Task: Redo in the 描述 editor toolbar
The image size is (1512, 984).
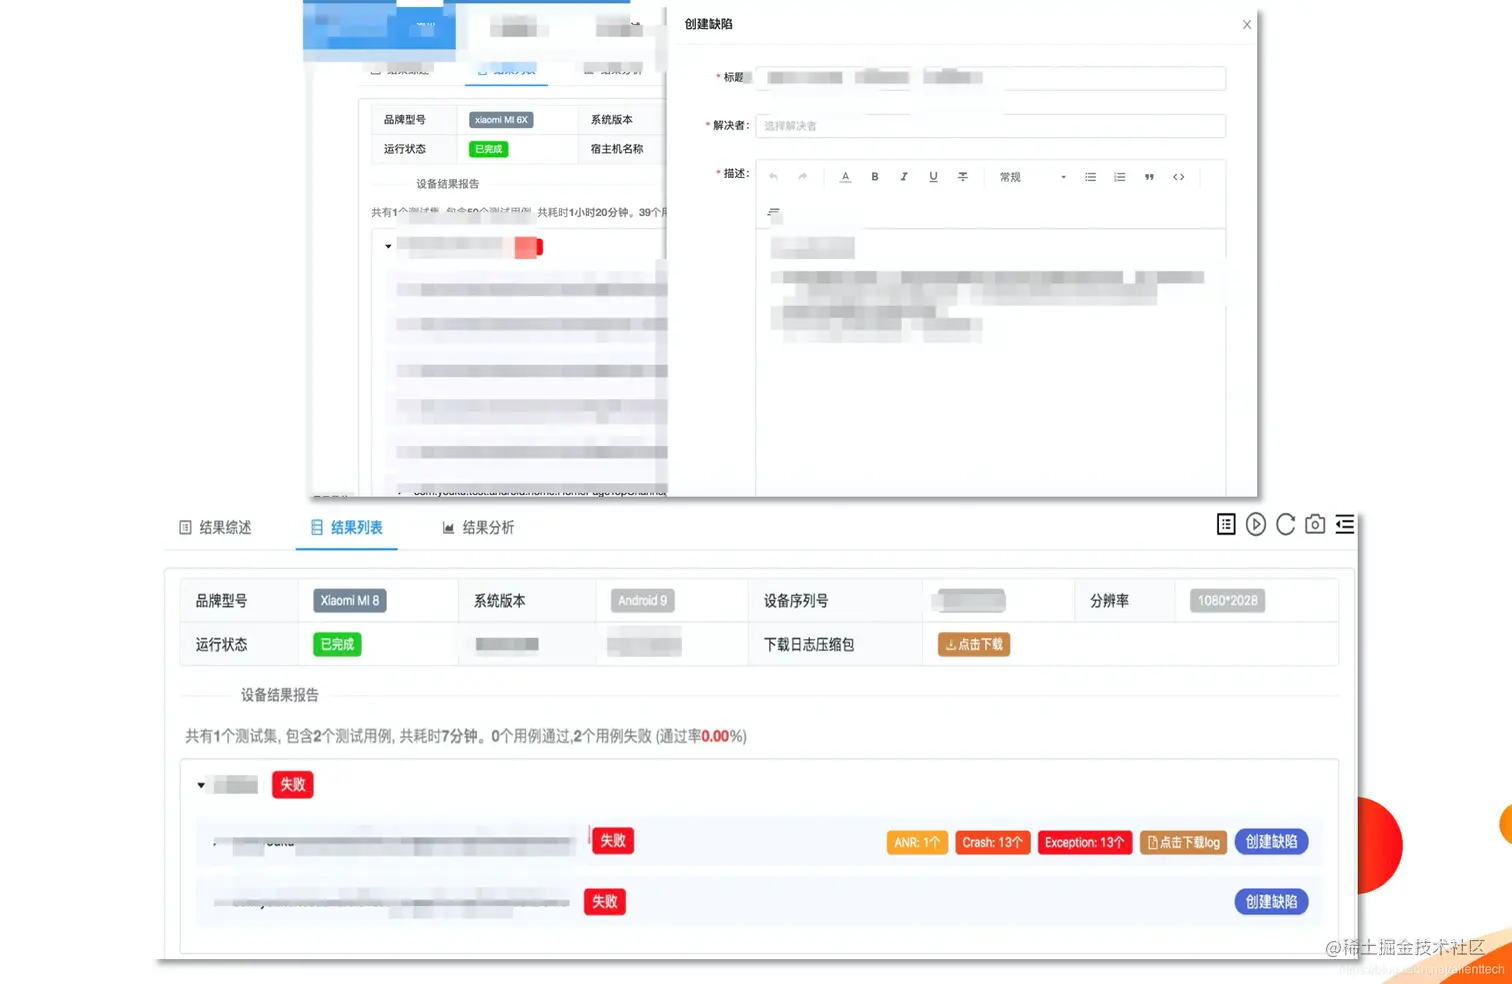Action: click(x=802, y=177)
